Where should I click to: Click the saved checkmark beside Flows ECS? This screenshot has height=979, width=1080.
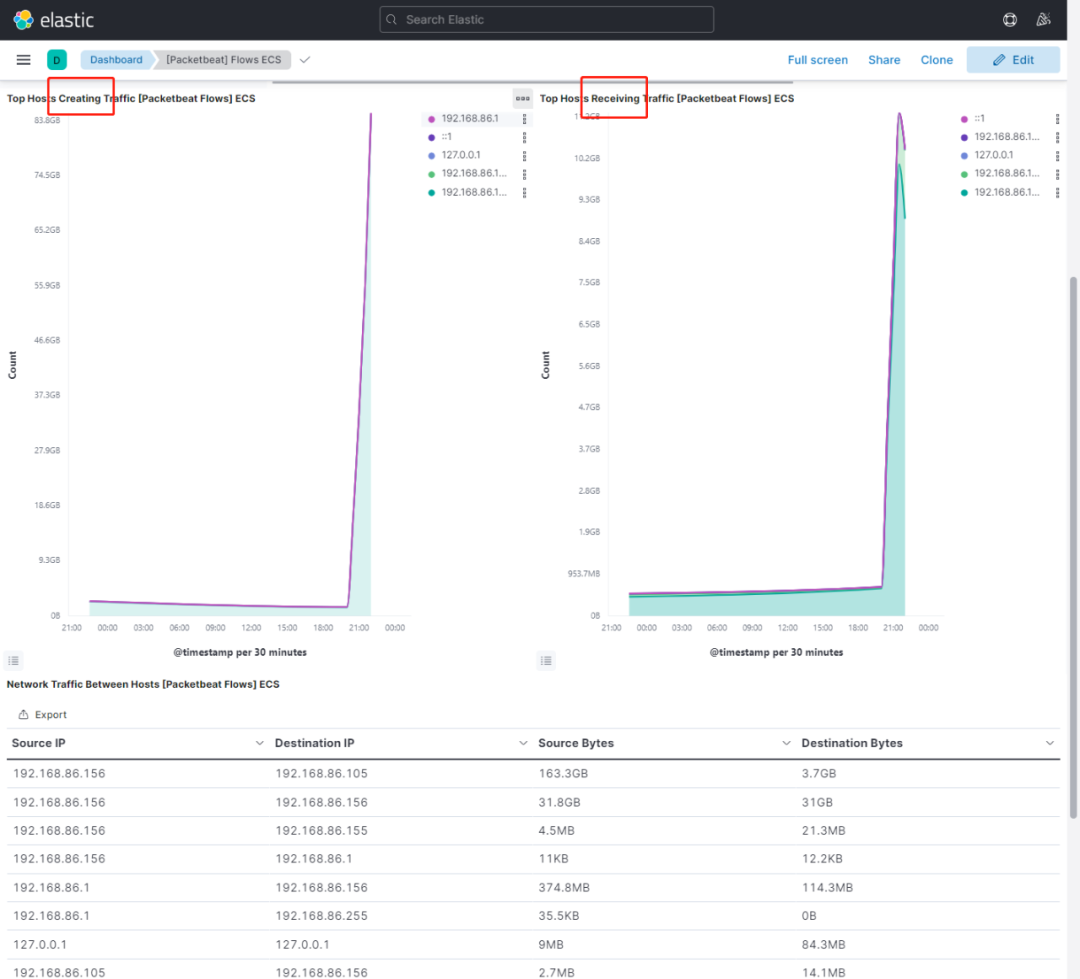point(305,60)
